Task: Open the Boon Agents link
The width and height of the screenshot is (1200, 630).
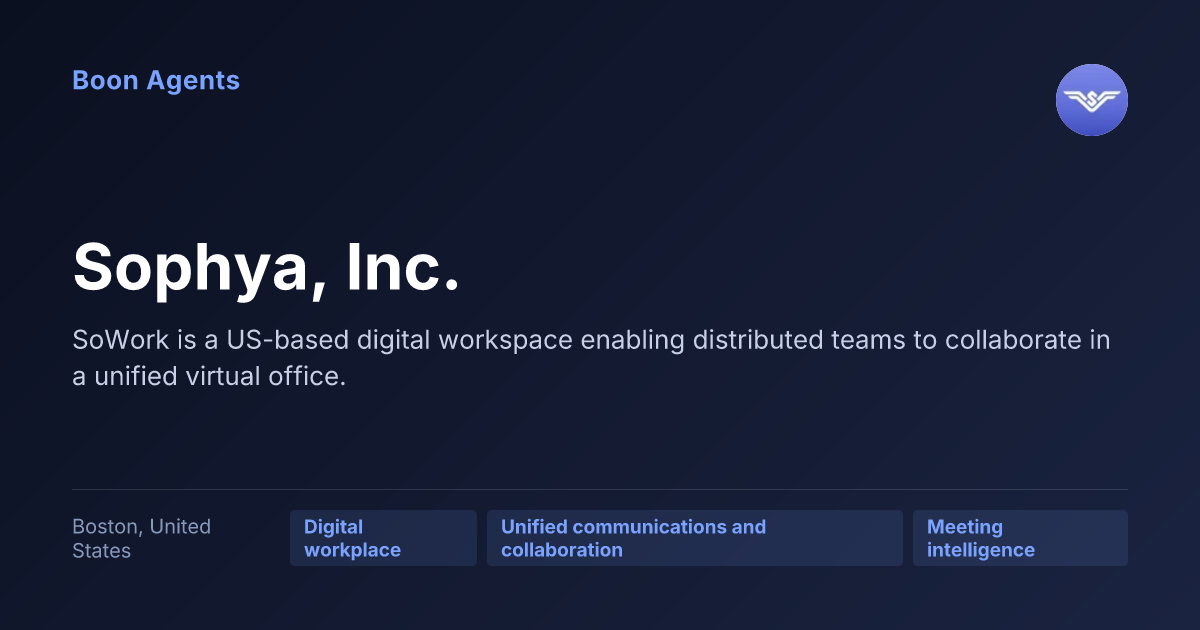Action: (156, 81)
